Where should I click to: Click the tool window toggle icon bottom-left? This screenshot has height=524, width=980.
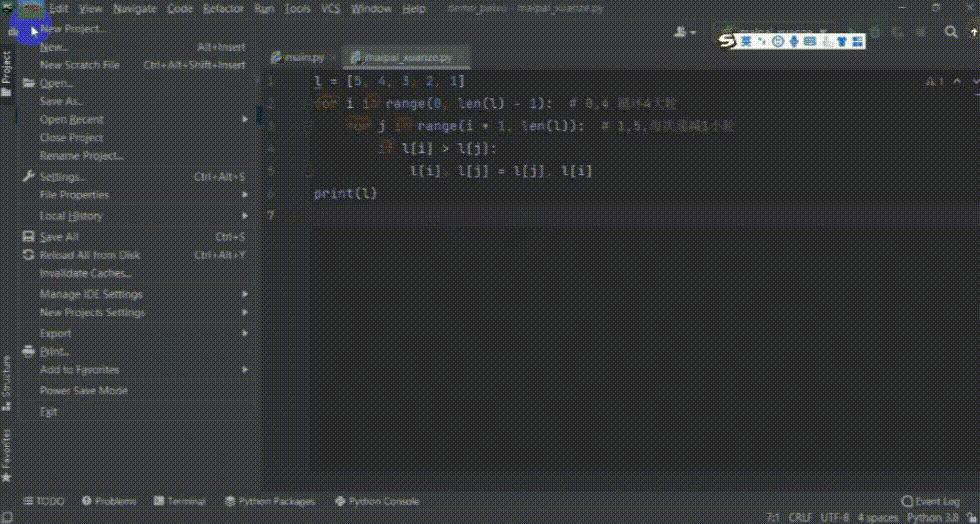pos(7,518)
